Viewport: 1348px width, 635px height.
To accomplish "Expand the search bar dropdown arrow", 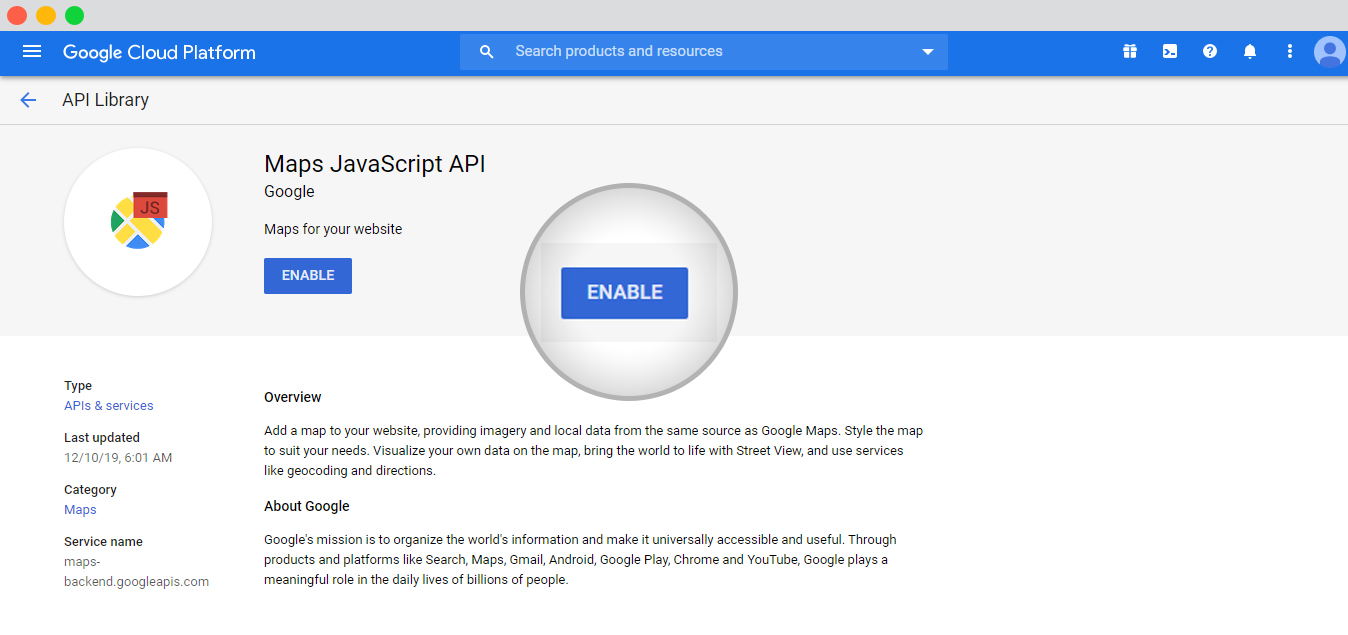I will [928, 52].
